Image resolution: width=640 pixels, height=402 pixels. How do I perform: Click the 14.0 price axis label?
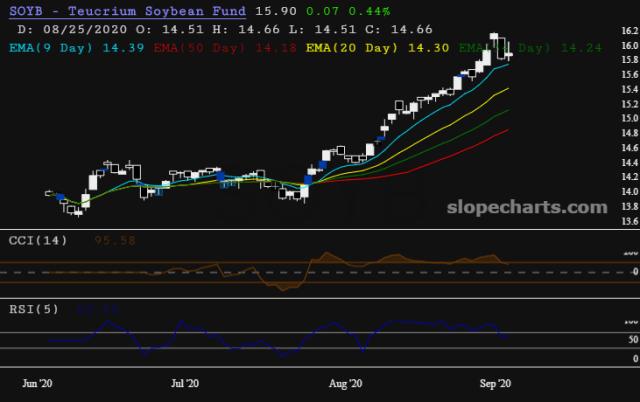(x=625, y=192)
